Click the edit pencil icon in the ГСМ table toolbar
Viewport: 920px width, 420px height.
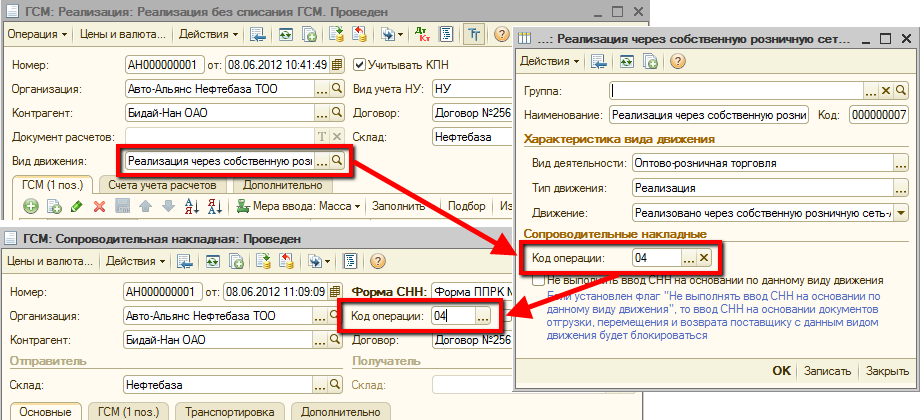pos(77,207)
